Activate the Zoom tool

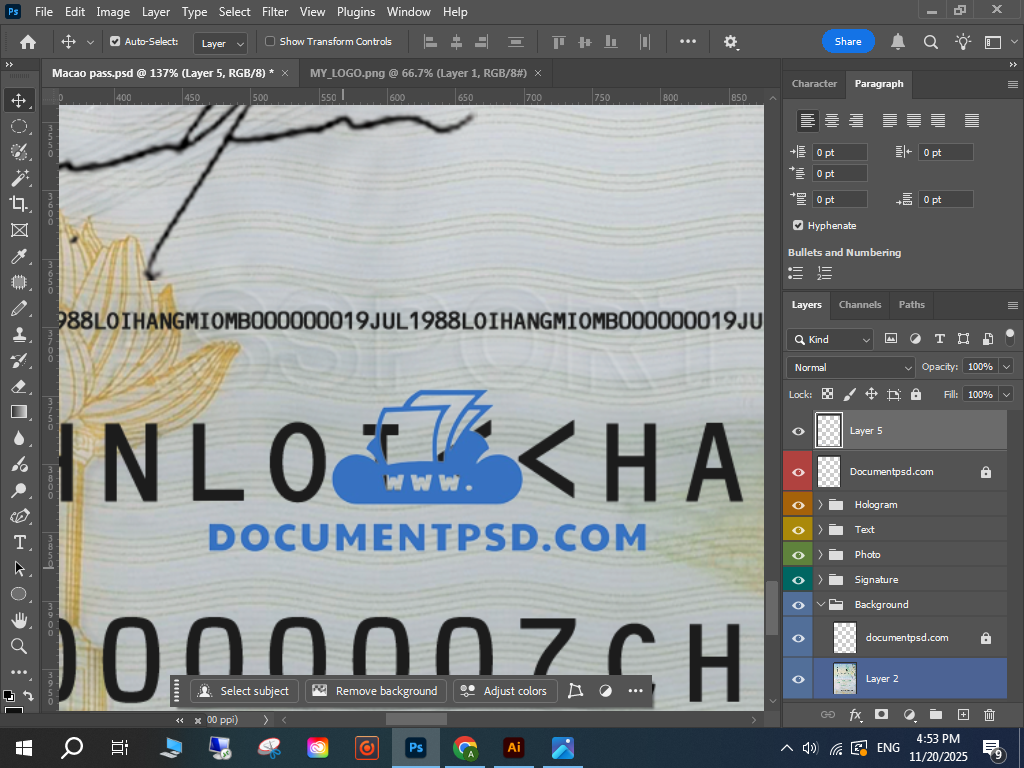click(x=19, y=646)
